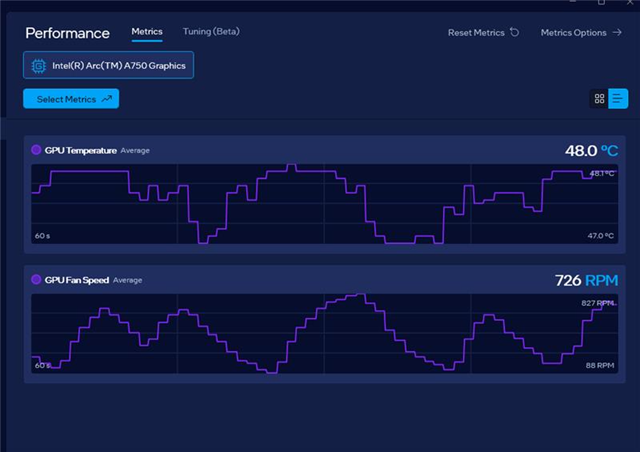Screen dimensions: 640x452
Task: Click the GPU Temperature metric title
Action: 81,150
